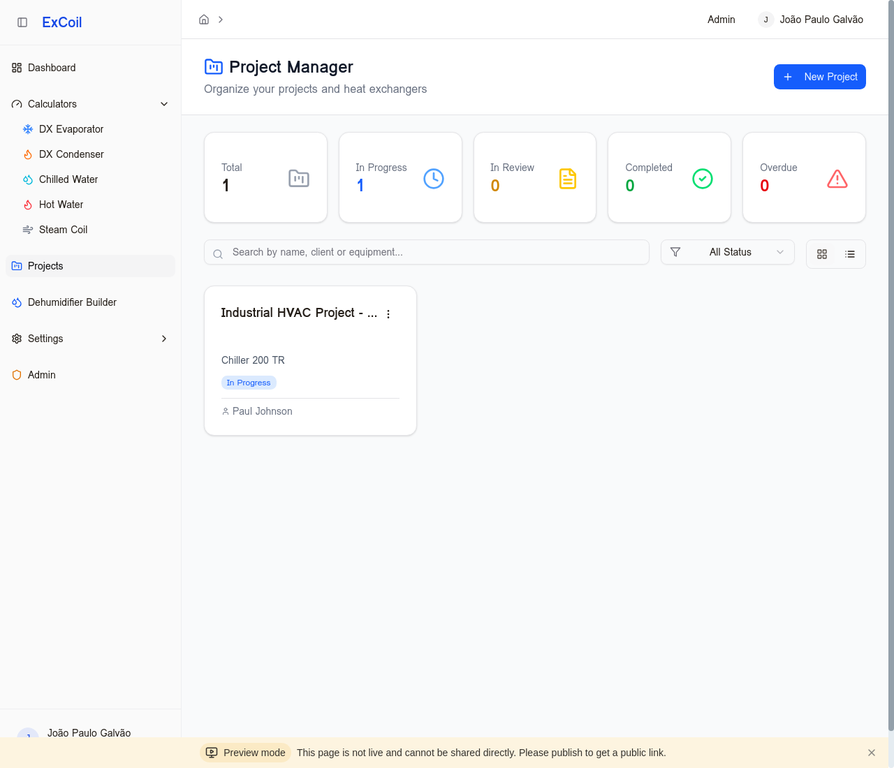
Task: Click the Chilled Water droplet icon
Action: pos(27,179)
